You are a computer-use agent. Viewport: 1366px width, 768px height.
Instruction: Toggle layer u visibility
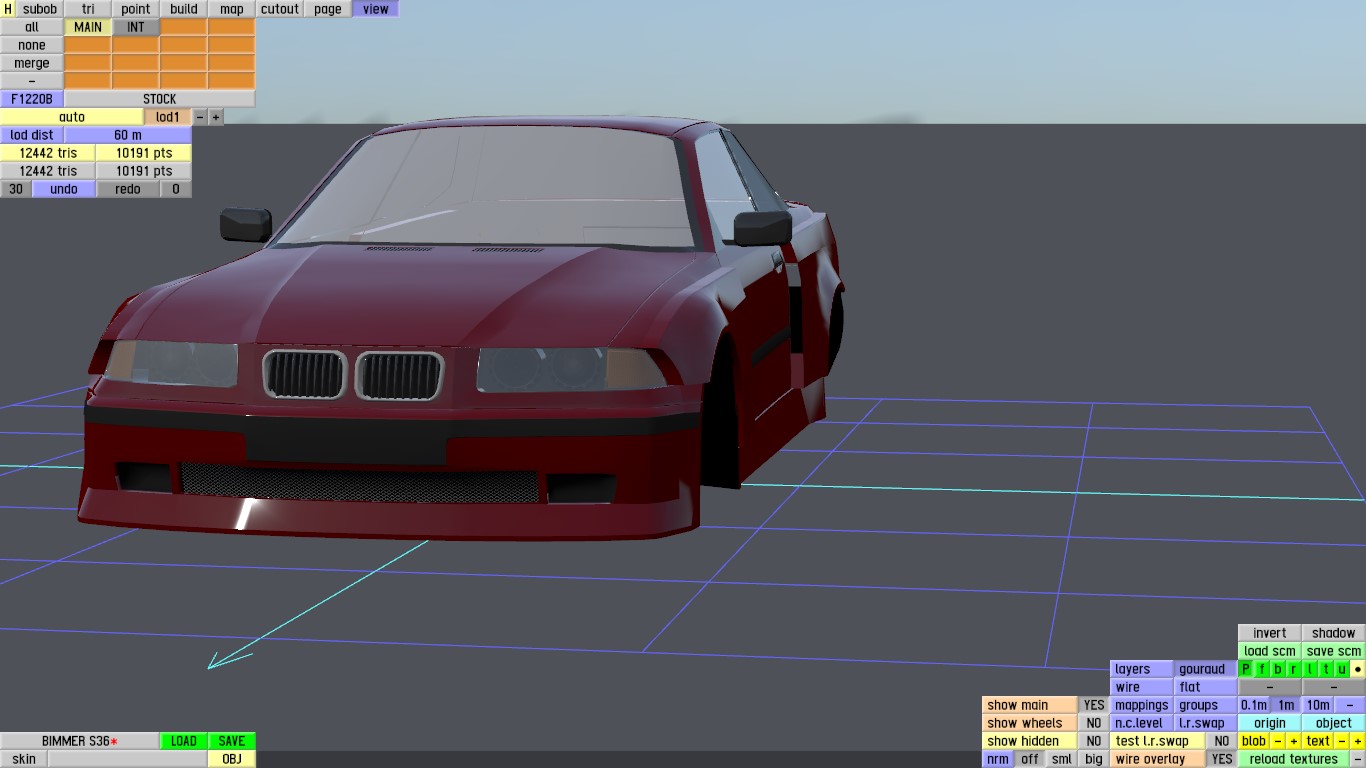coord(1342,669)
